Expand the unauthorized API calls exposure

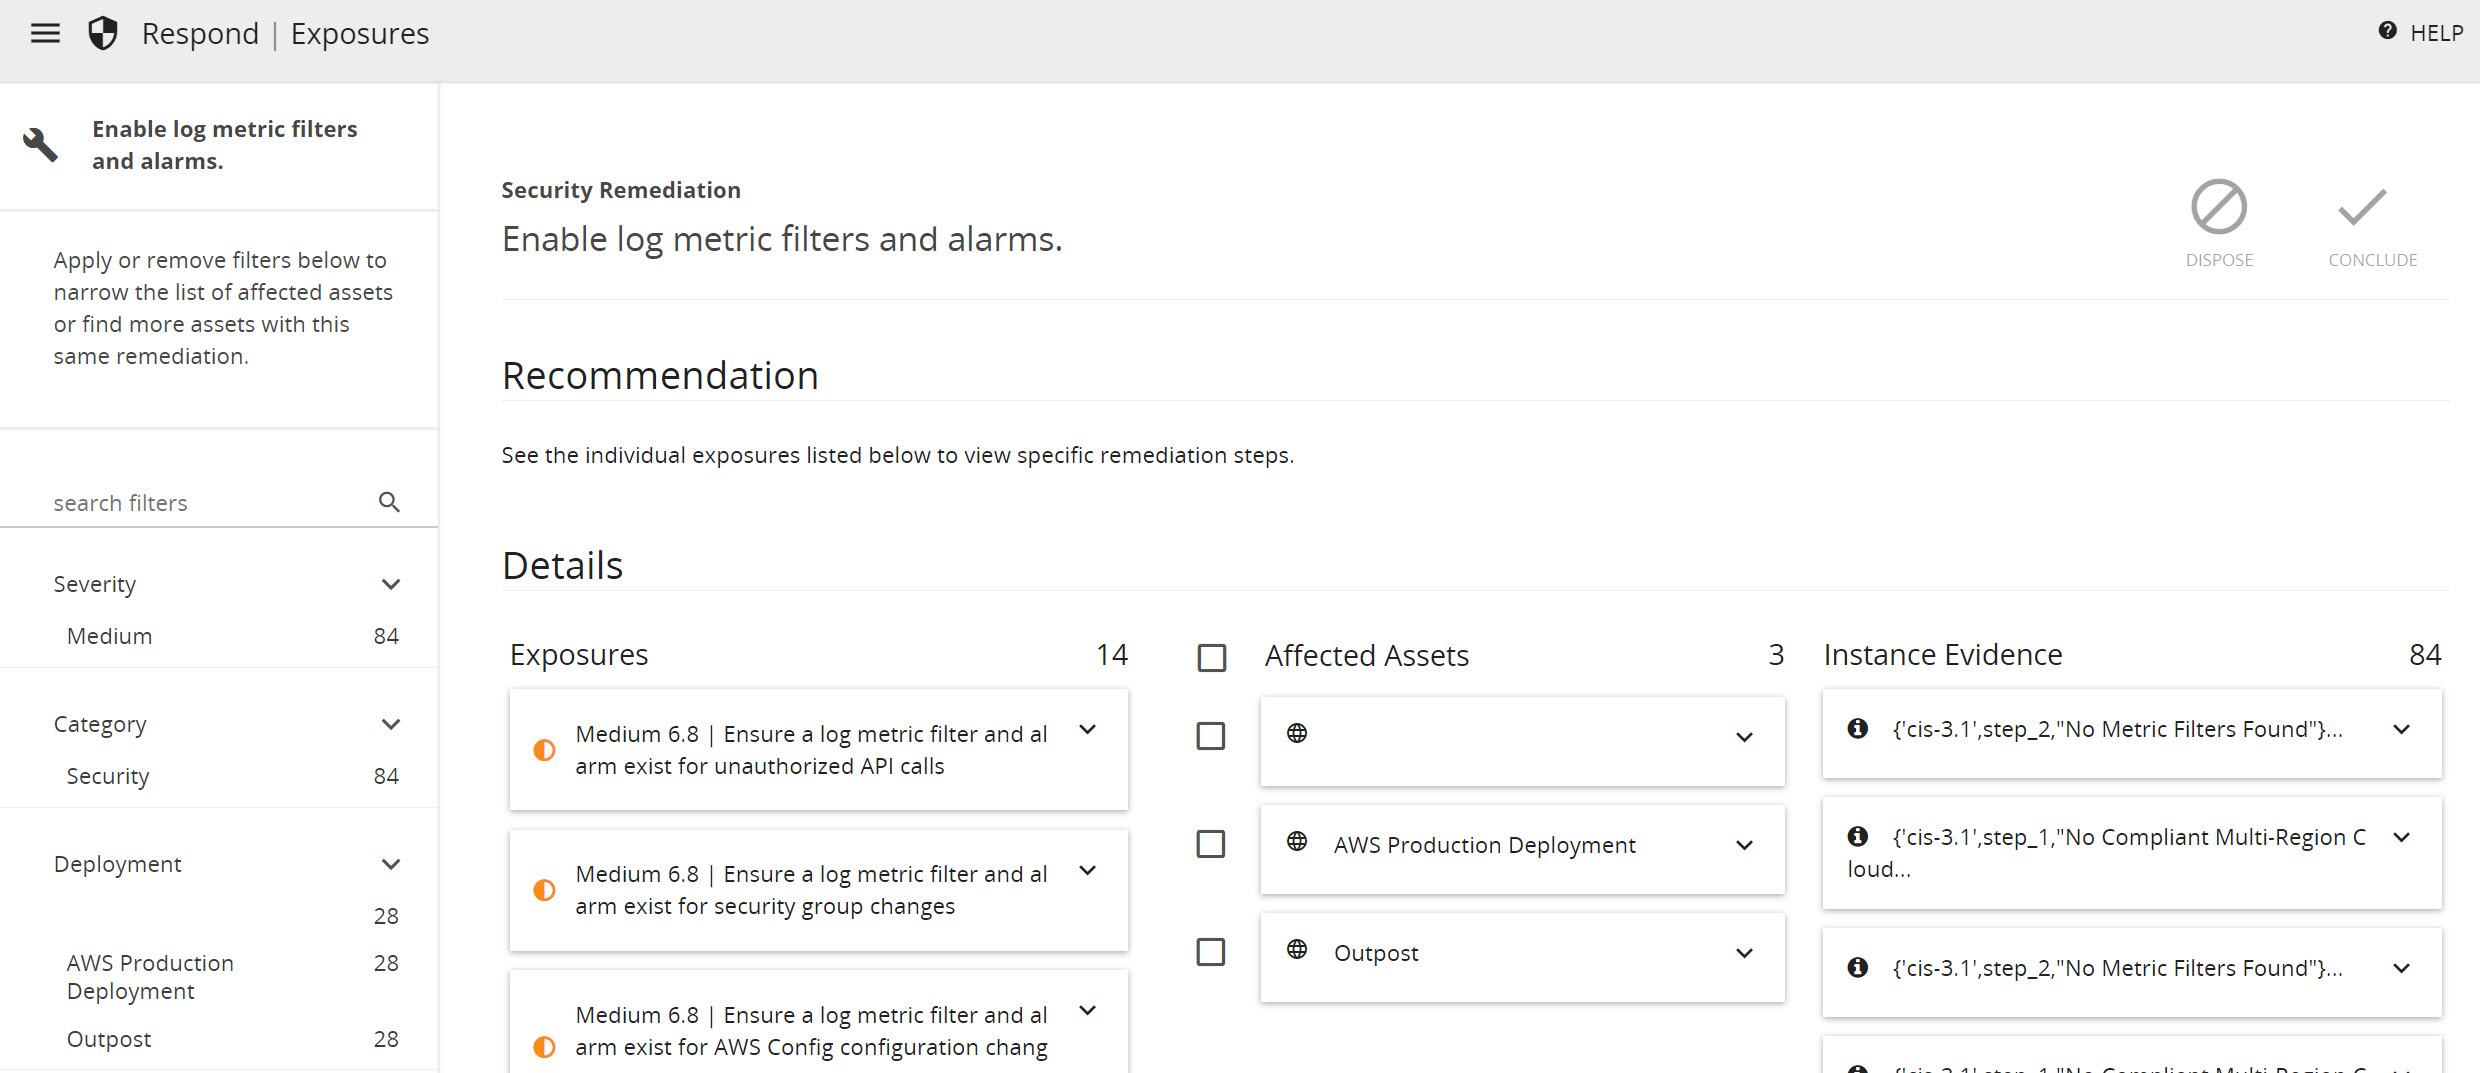1088,730
